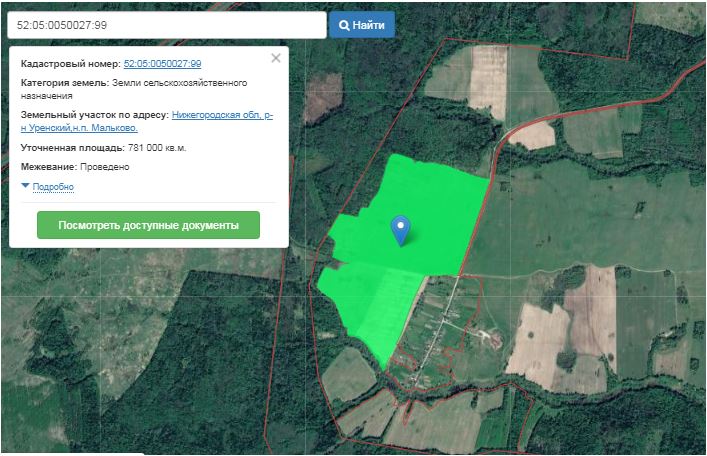Click the Межевание: Проведено status text
Screen dimensions: 707x456
(x=75, y=167)
